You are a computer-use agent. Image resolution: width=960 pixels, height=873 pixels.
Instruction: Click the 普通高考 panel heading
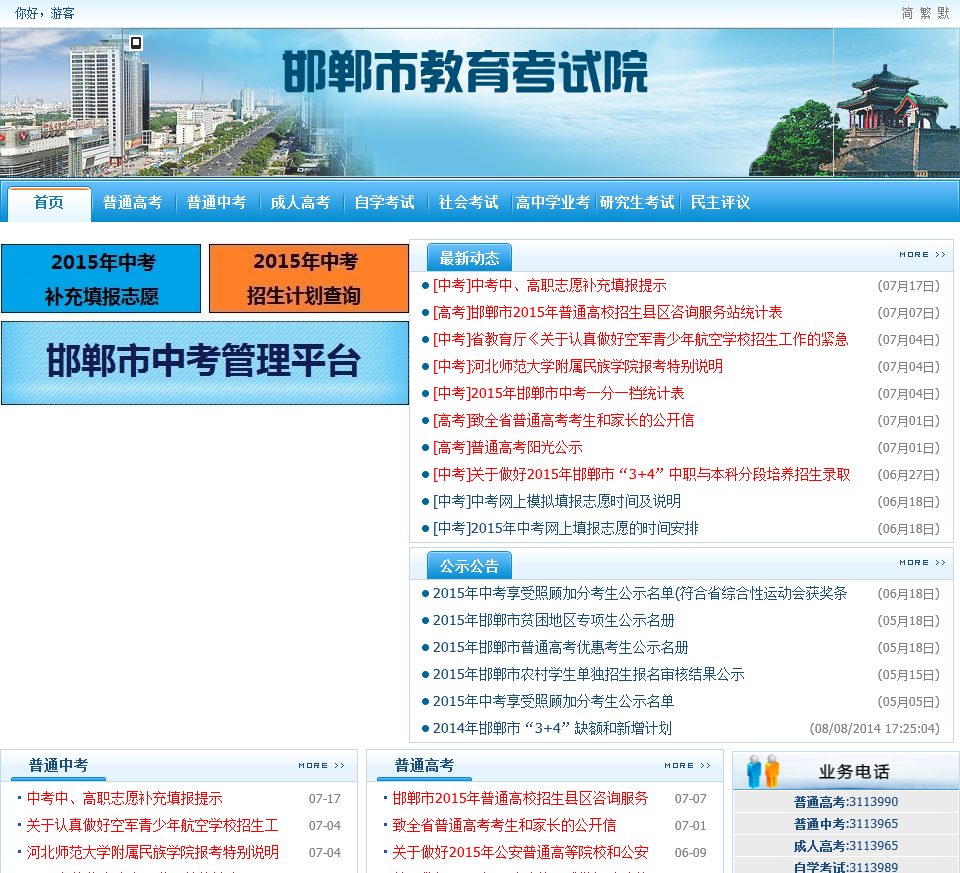[424, 765]
